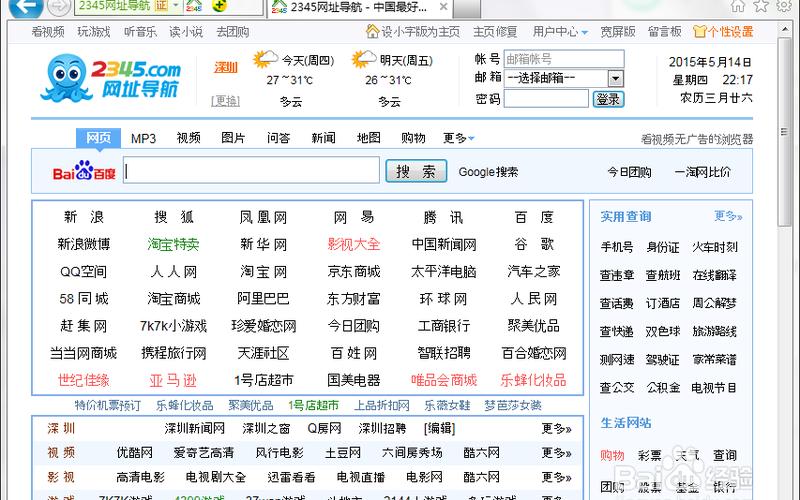The image size is (800, 500).
Task: Click the 宽屏版 link
Action: [x=618, y=32]
